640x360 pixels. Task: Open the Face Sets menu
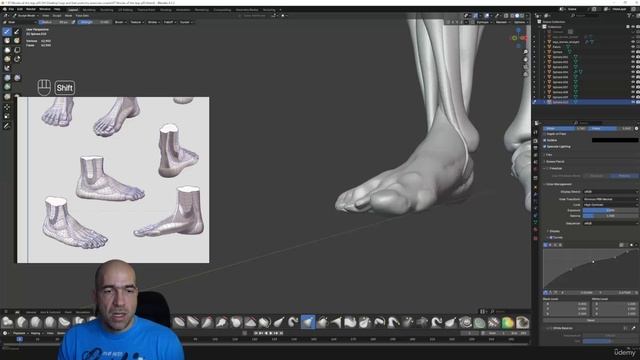click(x=82, y=16)
